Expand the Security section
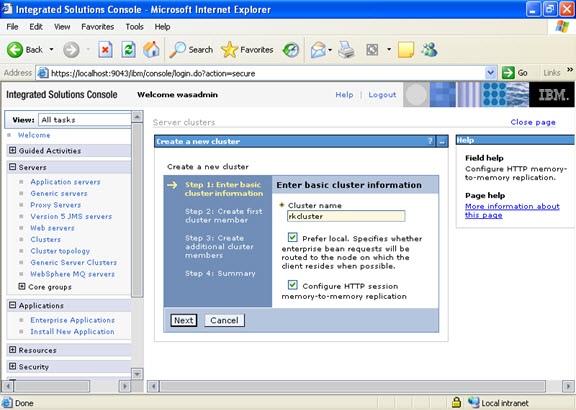576x410 pixels. (12, 366)
